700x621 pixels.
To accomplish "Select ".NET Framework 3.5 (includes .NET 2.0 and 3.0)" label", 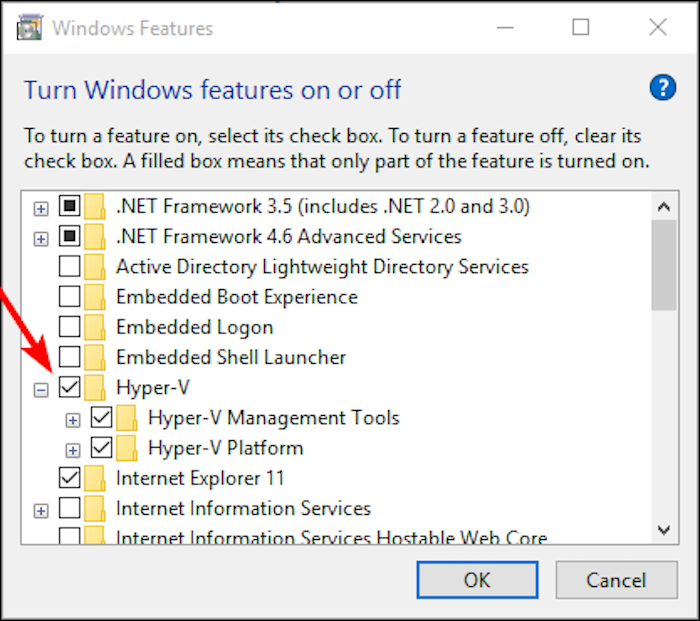I will (323, 207).
